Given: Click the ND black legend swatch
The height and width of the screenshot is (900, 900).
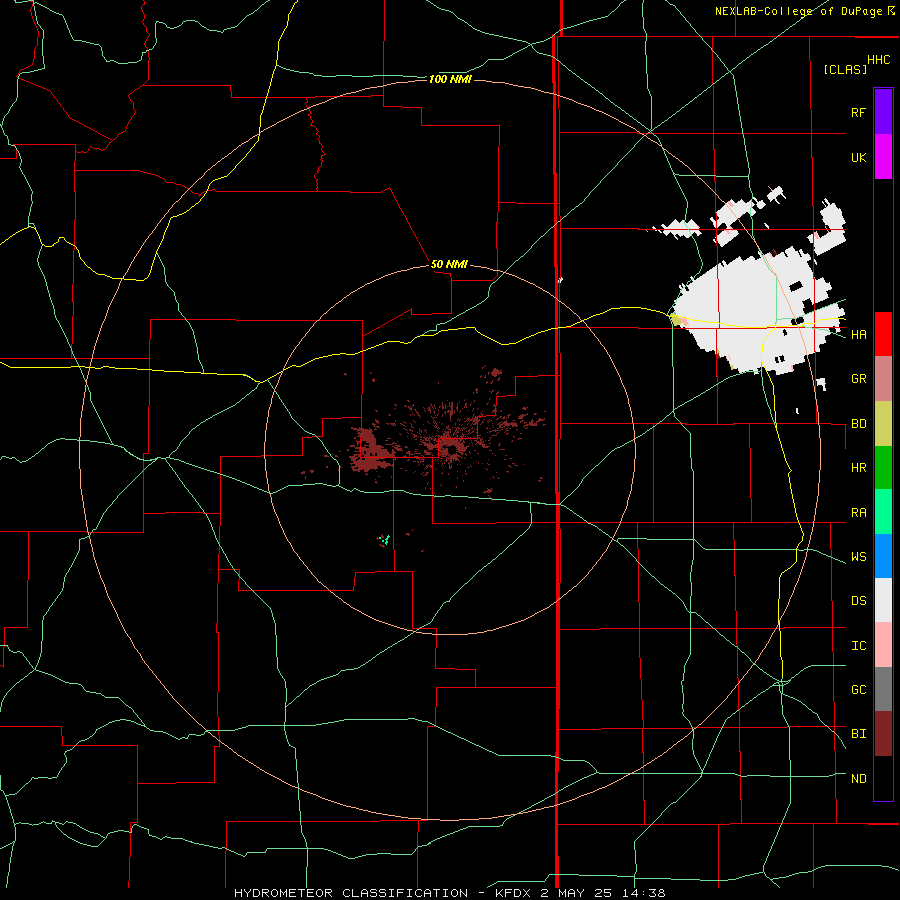Looking at the screenshot, I should pos(883,778).
